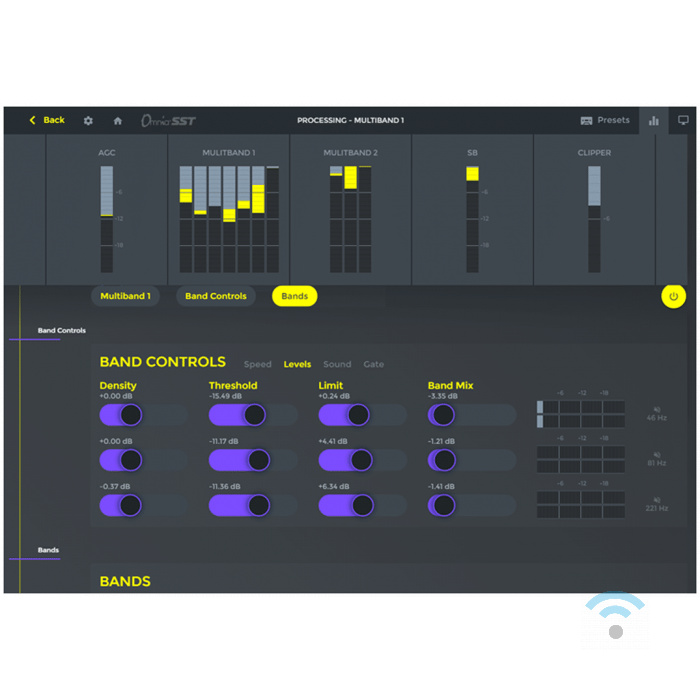Open the settings gear icon
Screen dimensions: 700x700
[88, 120]
